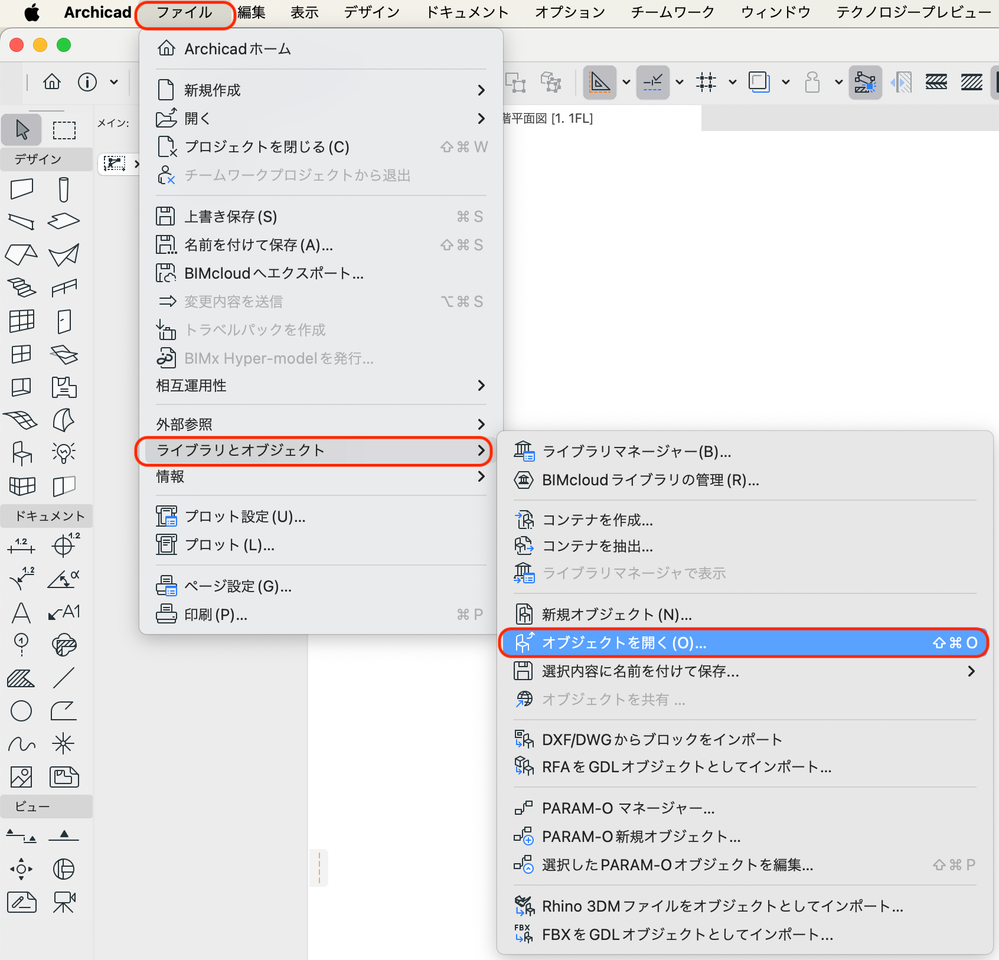Open the チームワーク menu
The height and width of the screenshot is (960, 999).
click(x=673, y=13)
